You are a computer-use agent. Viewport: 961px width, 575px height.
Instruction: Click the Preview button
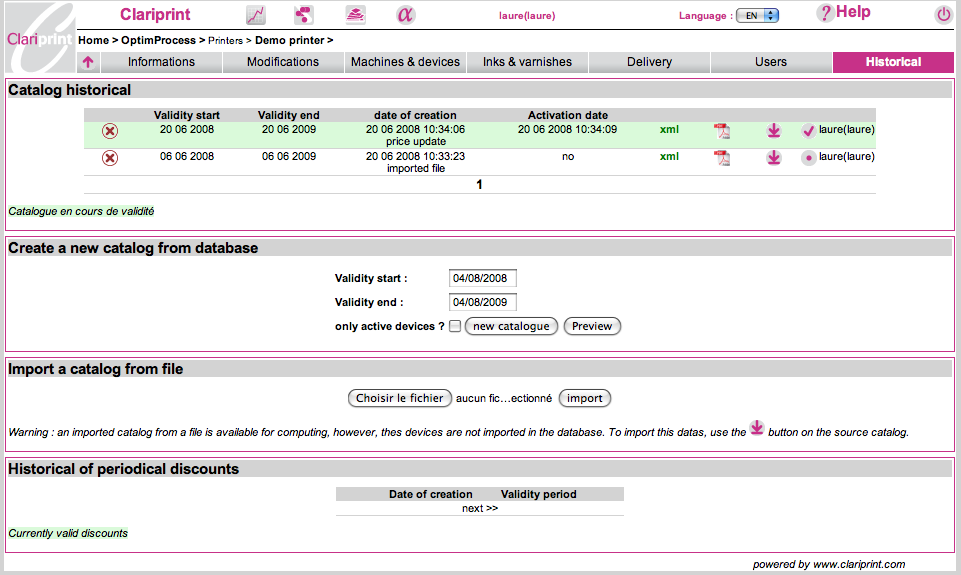[592, 327]
